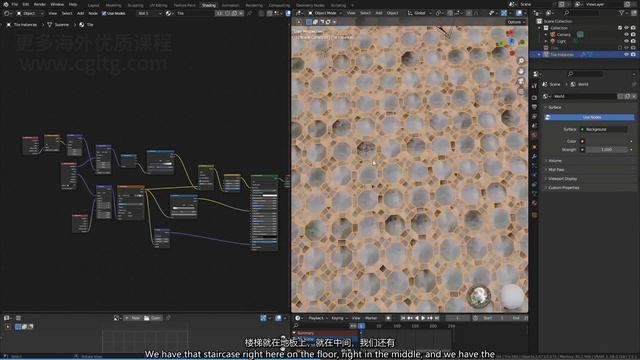
Task: Open the Tool tab in Properties editor
Action: [x=534, y=86]
